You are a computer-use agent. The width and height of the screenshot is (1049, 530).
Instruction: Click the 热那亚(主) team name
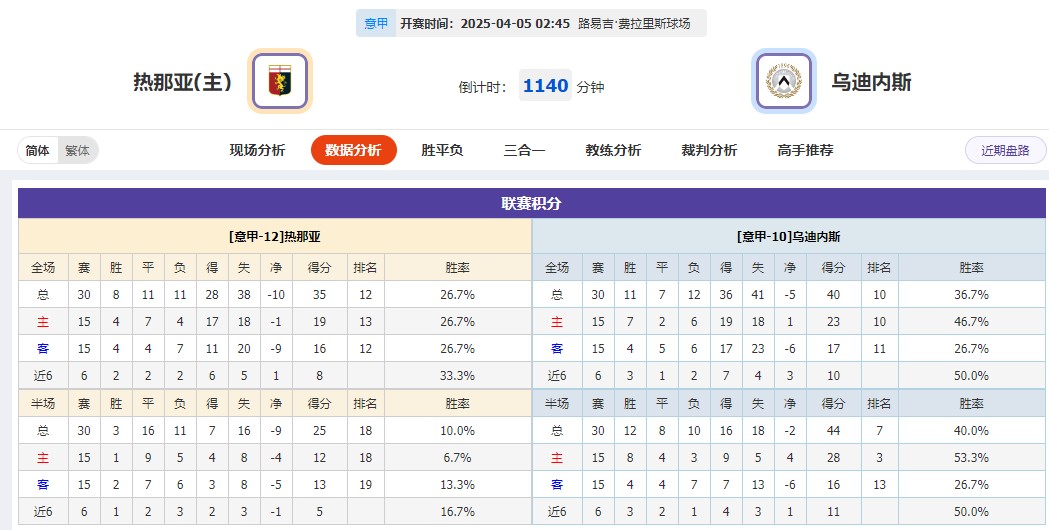(183, 82)
